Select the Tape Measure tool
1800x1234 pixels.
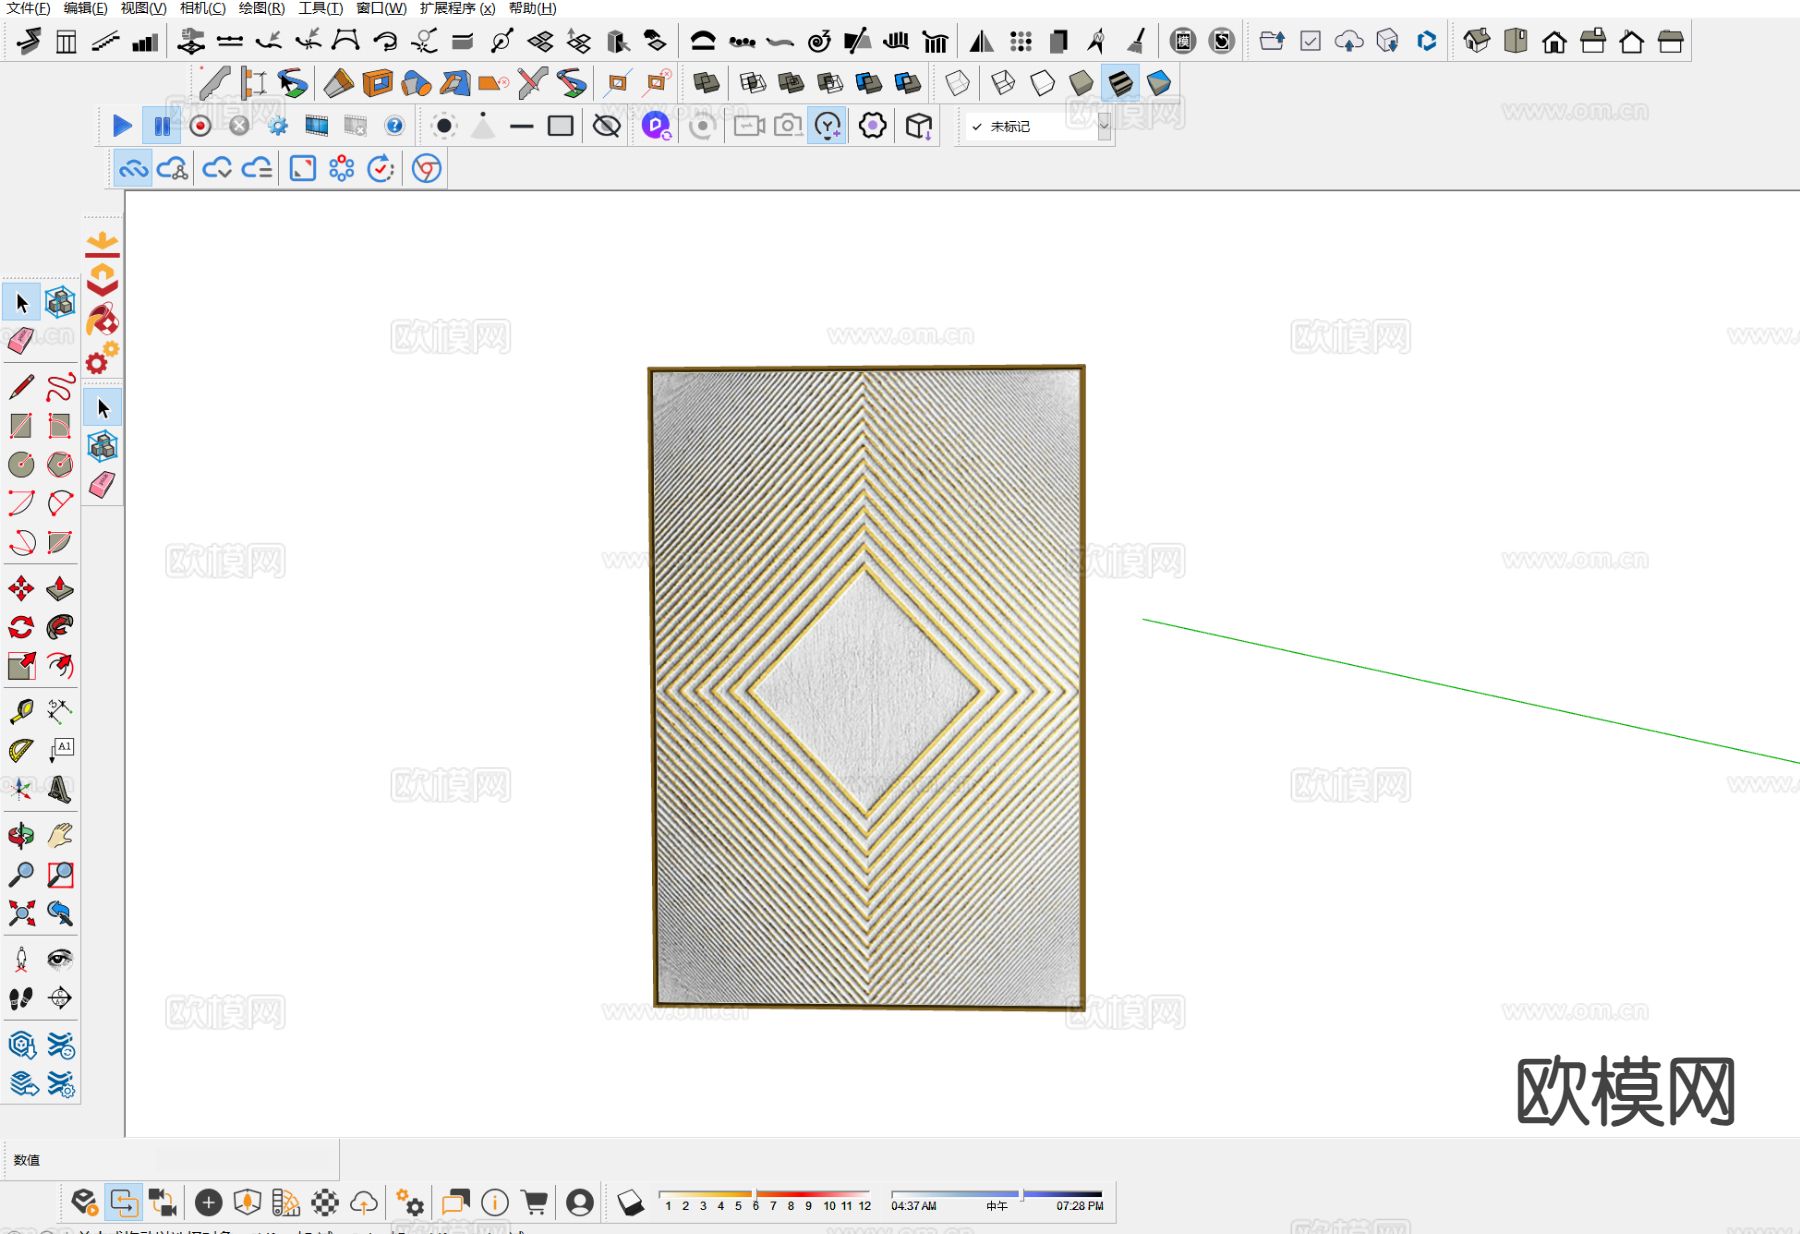point(21,712)
